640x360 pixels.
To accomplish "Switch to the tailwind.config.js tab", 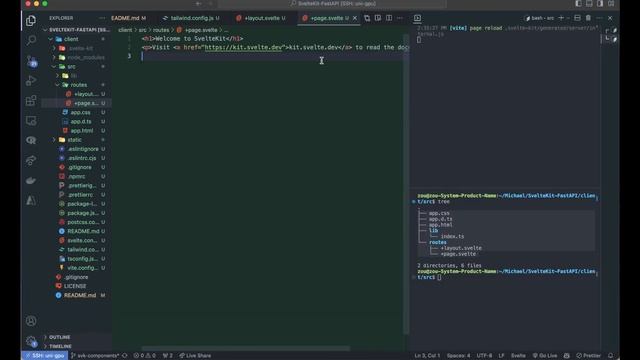I will click(x=192, y=18).
